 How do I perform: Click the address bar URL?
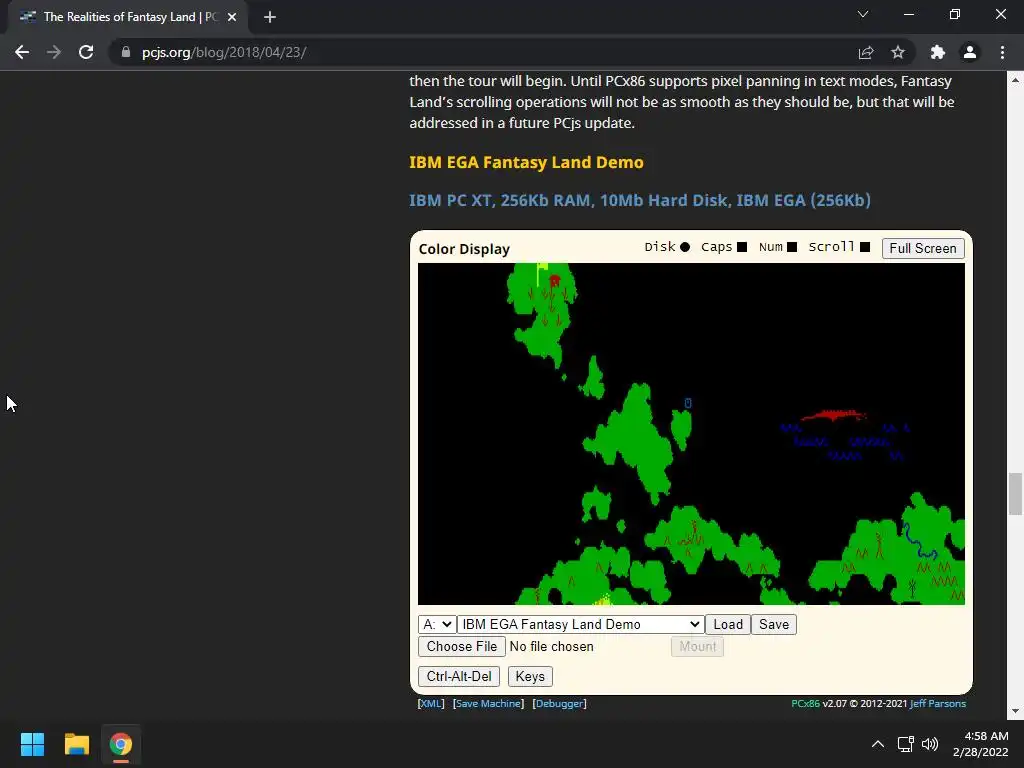coord(224,52)
